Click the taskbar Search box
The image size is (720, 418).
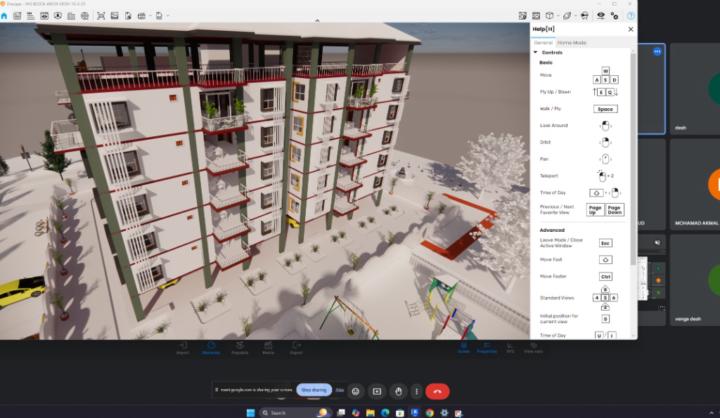[x=295, y=413]
